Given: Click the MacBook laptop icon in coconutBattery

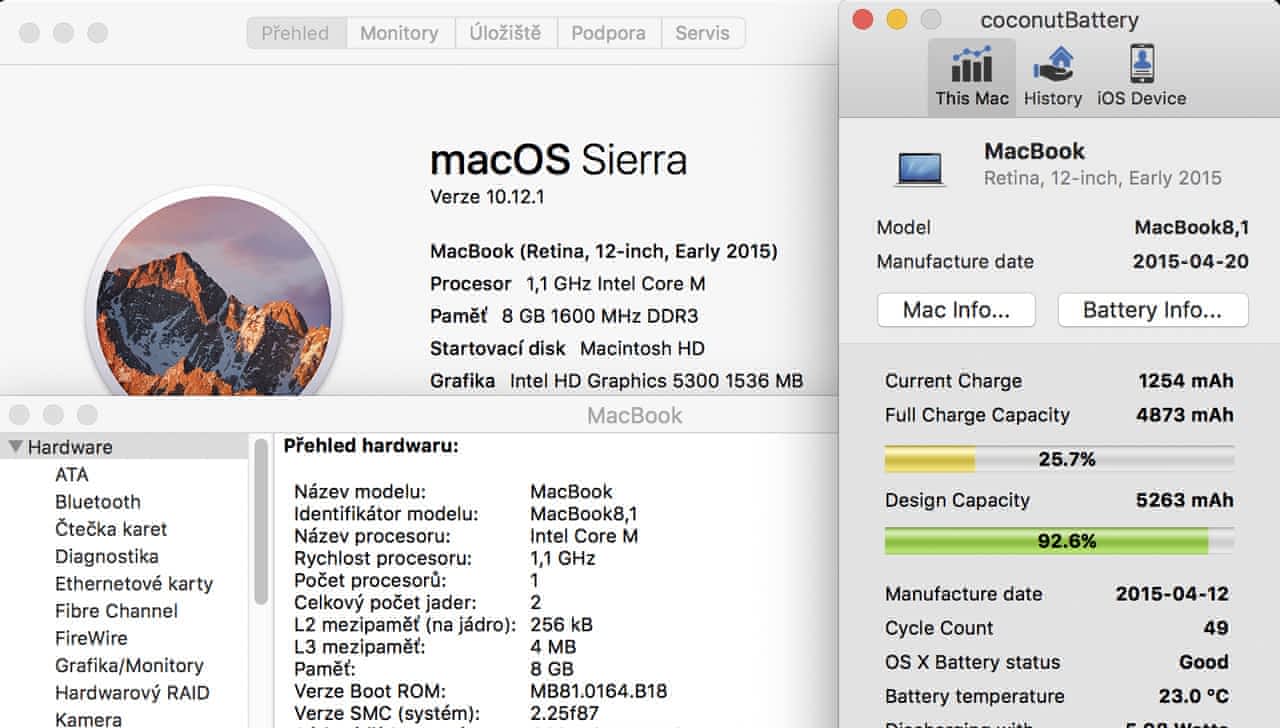Looking at the screenshot, I should pyautogui.click(x=920, y=166).
